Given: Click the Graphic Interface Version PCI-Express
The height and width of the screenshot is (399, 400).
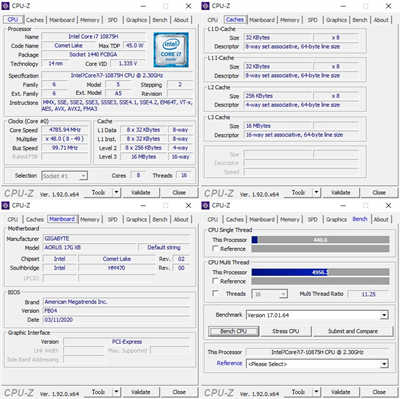Looking at the screenshot, I should pyautogui.click(x=127, y=342).
